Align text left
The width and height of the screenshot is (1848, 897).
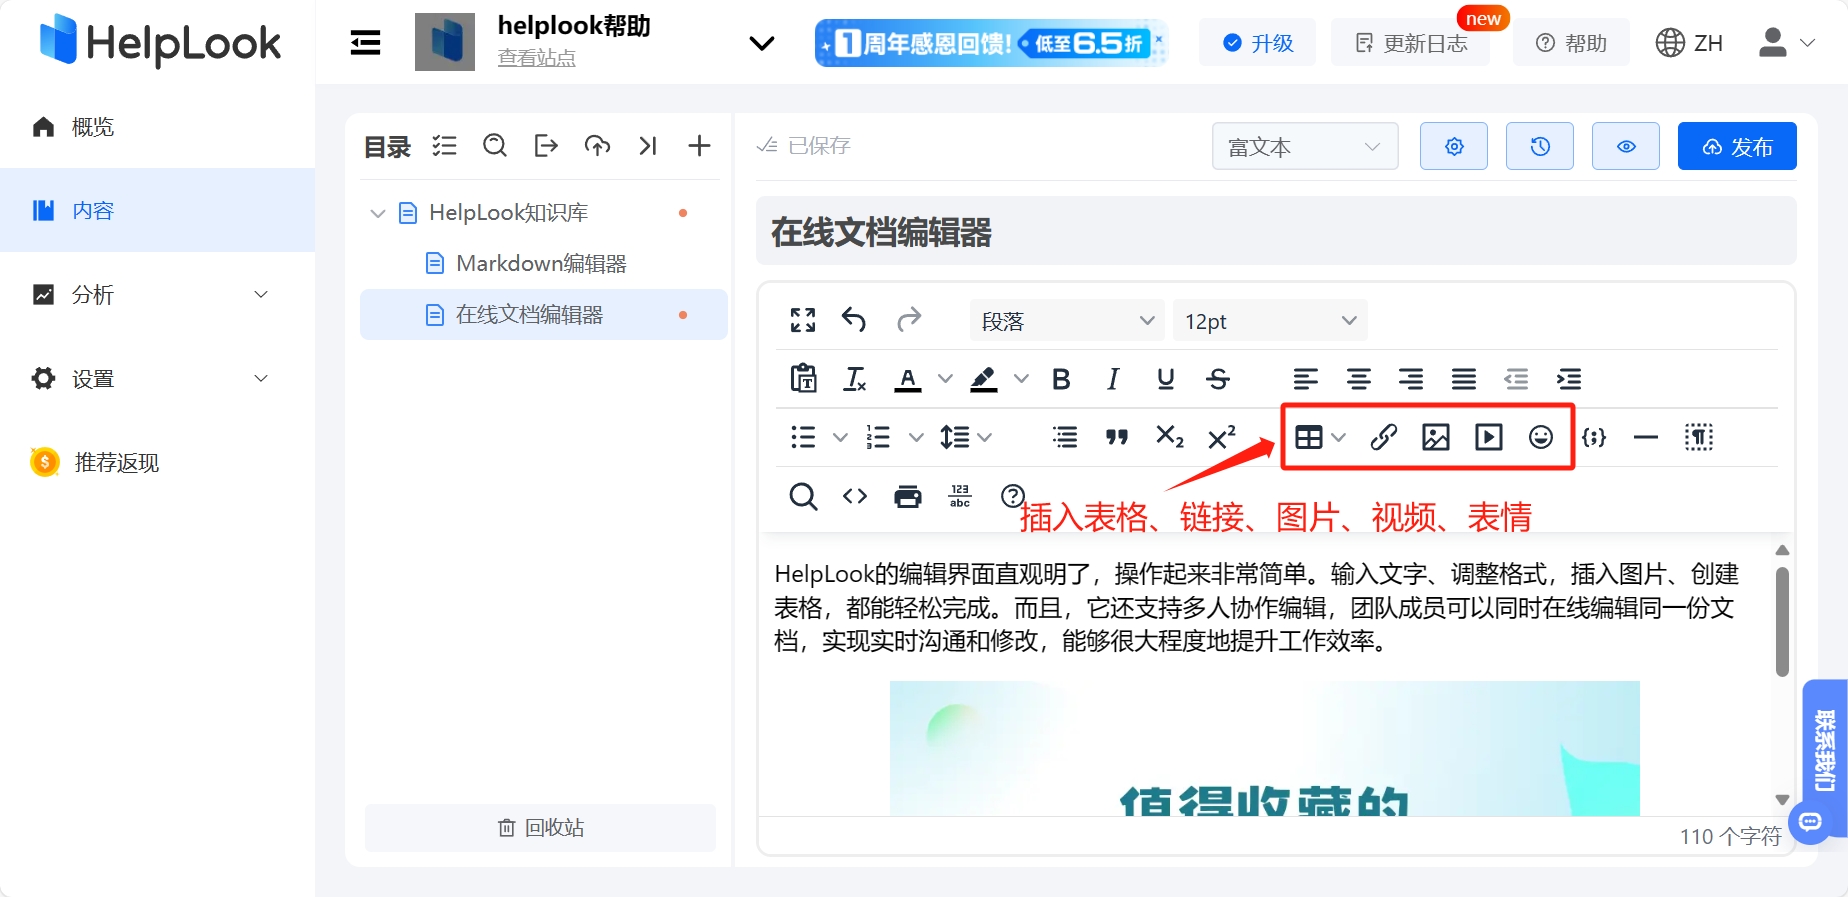tap(1305, 379)
